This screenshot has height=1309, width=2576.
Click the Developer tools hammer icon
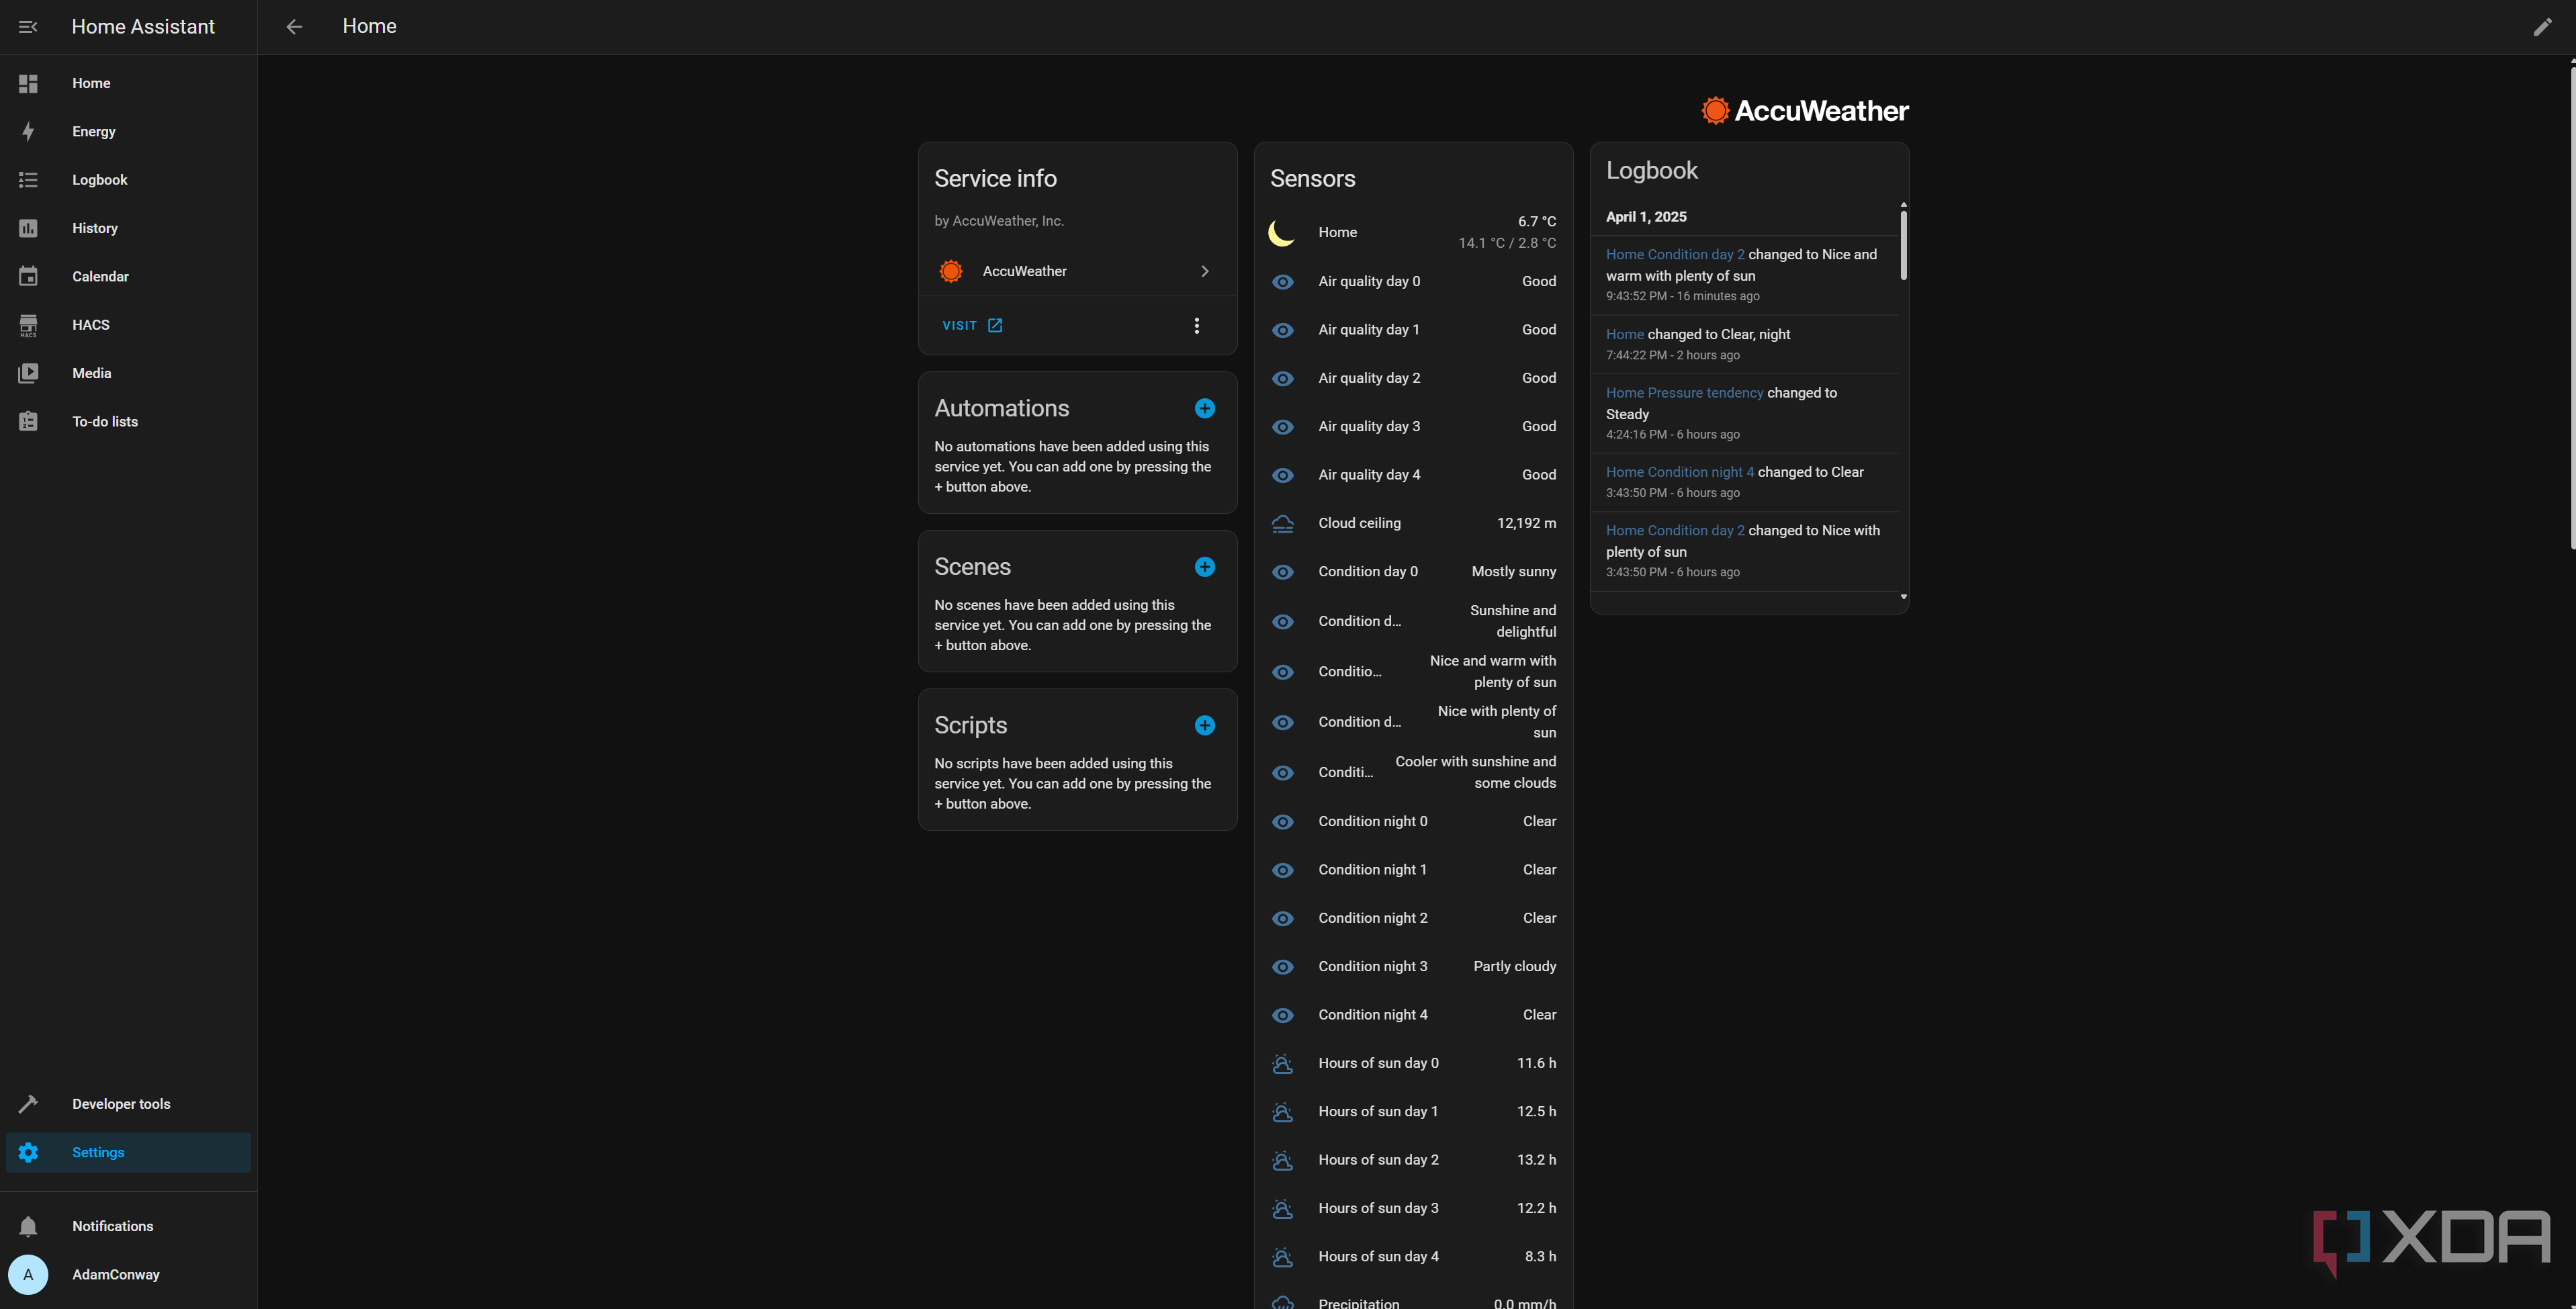point(28,1104)
